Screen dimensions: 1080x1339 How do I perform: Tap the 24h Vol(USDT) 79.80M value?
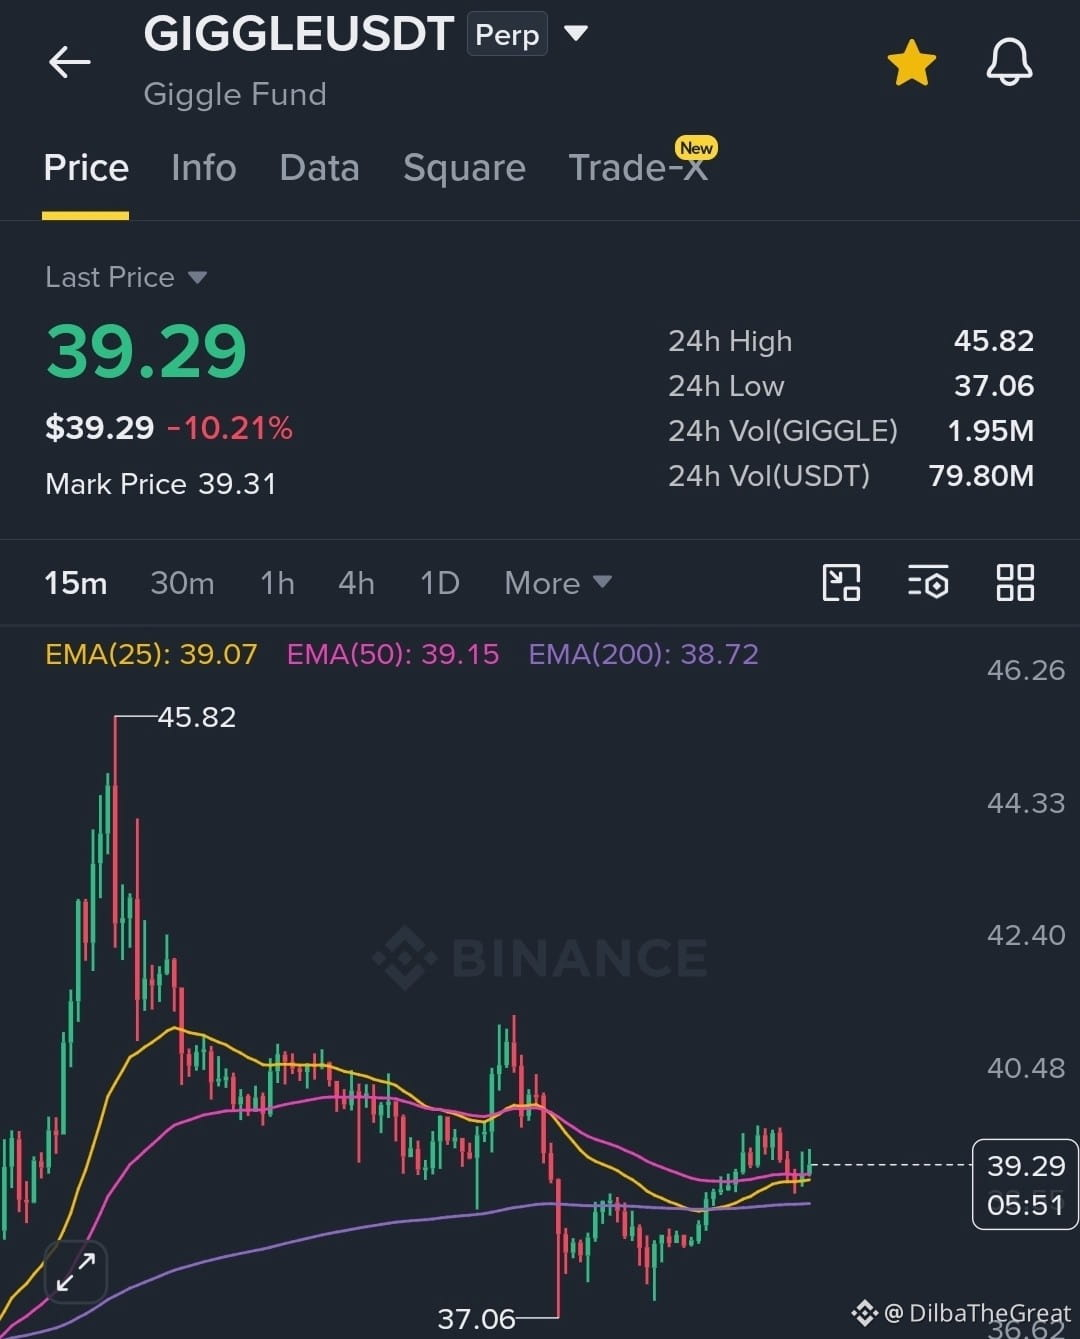(x=981, y=476)
